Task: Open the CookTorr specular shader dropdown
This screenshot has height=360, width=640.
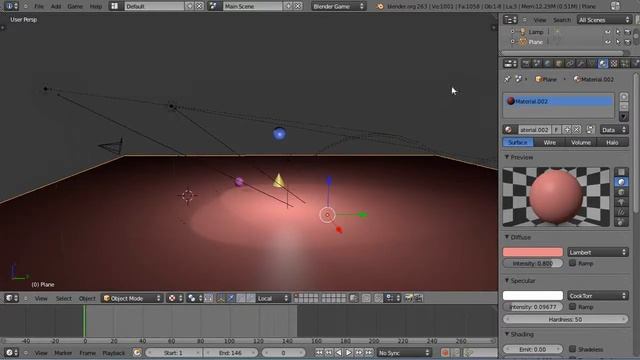Action: pos(598,296)
